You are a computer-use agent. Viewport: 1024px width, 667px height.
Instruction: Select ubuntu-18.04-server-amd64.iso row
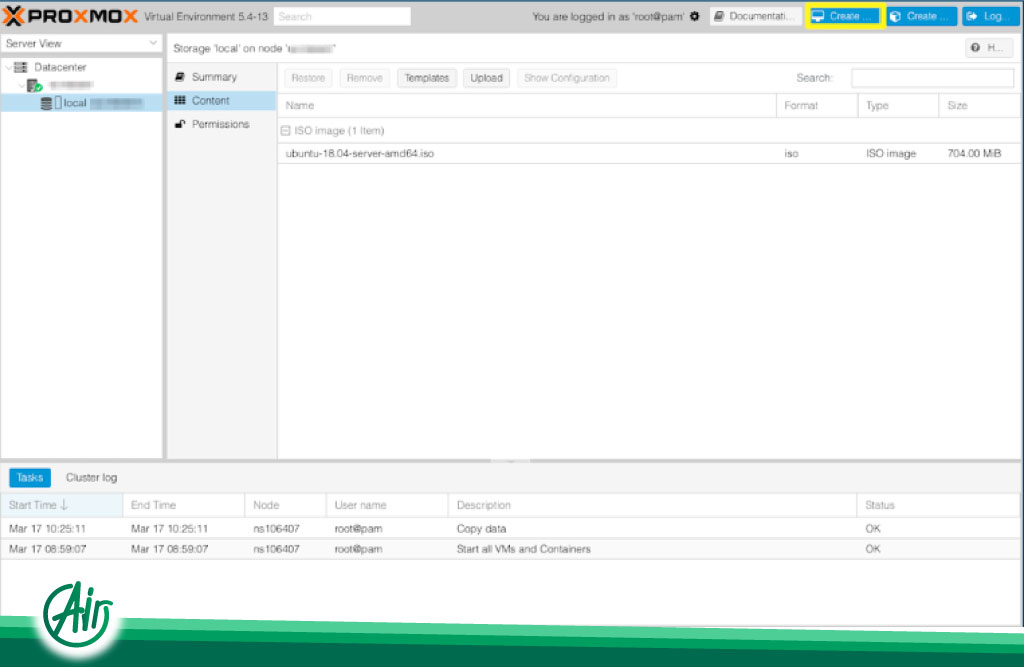coord(648,154)
